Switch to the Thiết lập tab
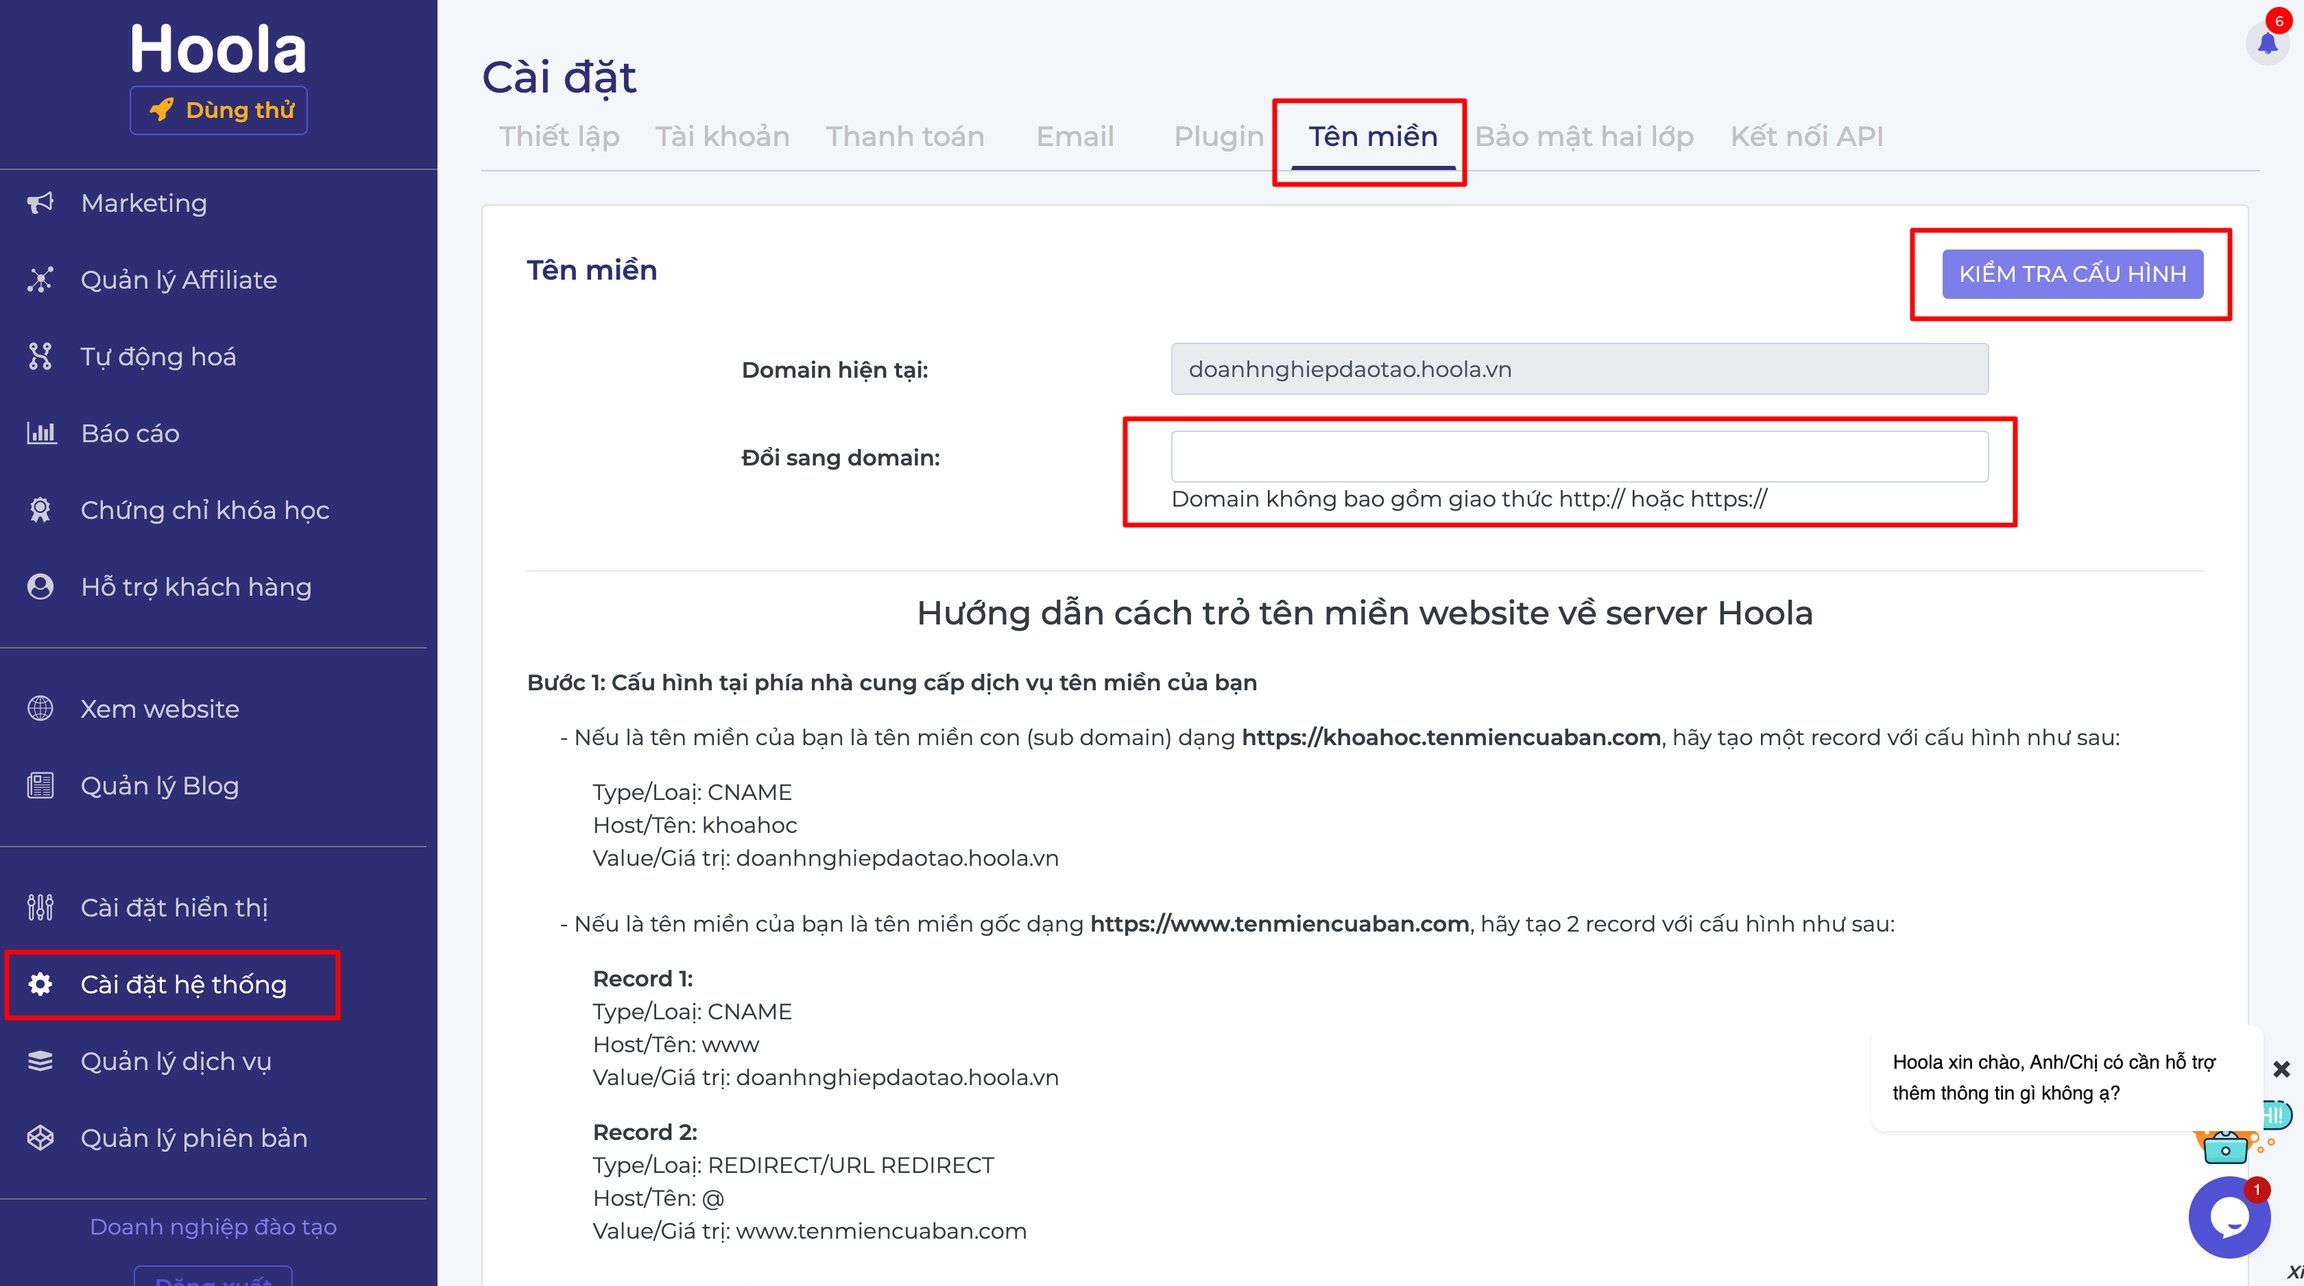The height and width of the screenshot is (1286, 2304). click(x=559, y=136)
